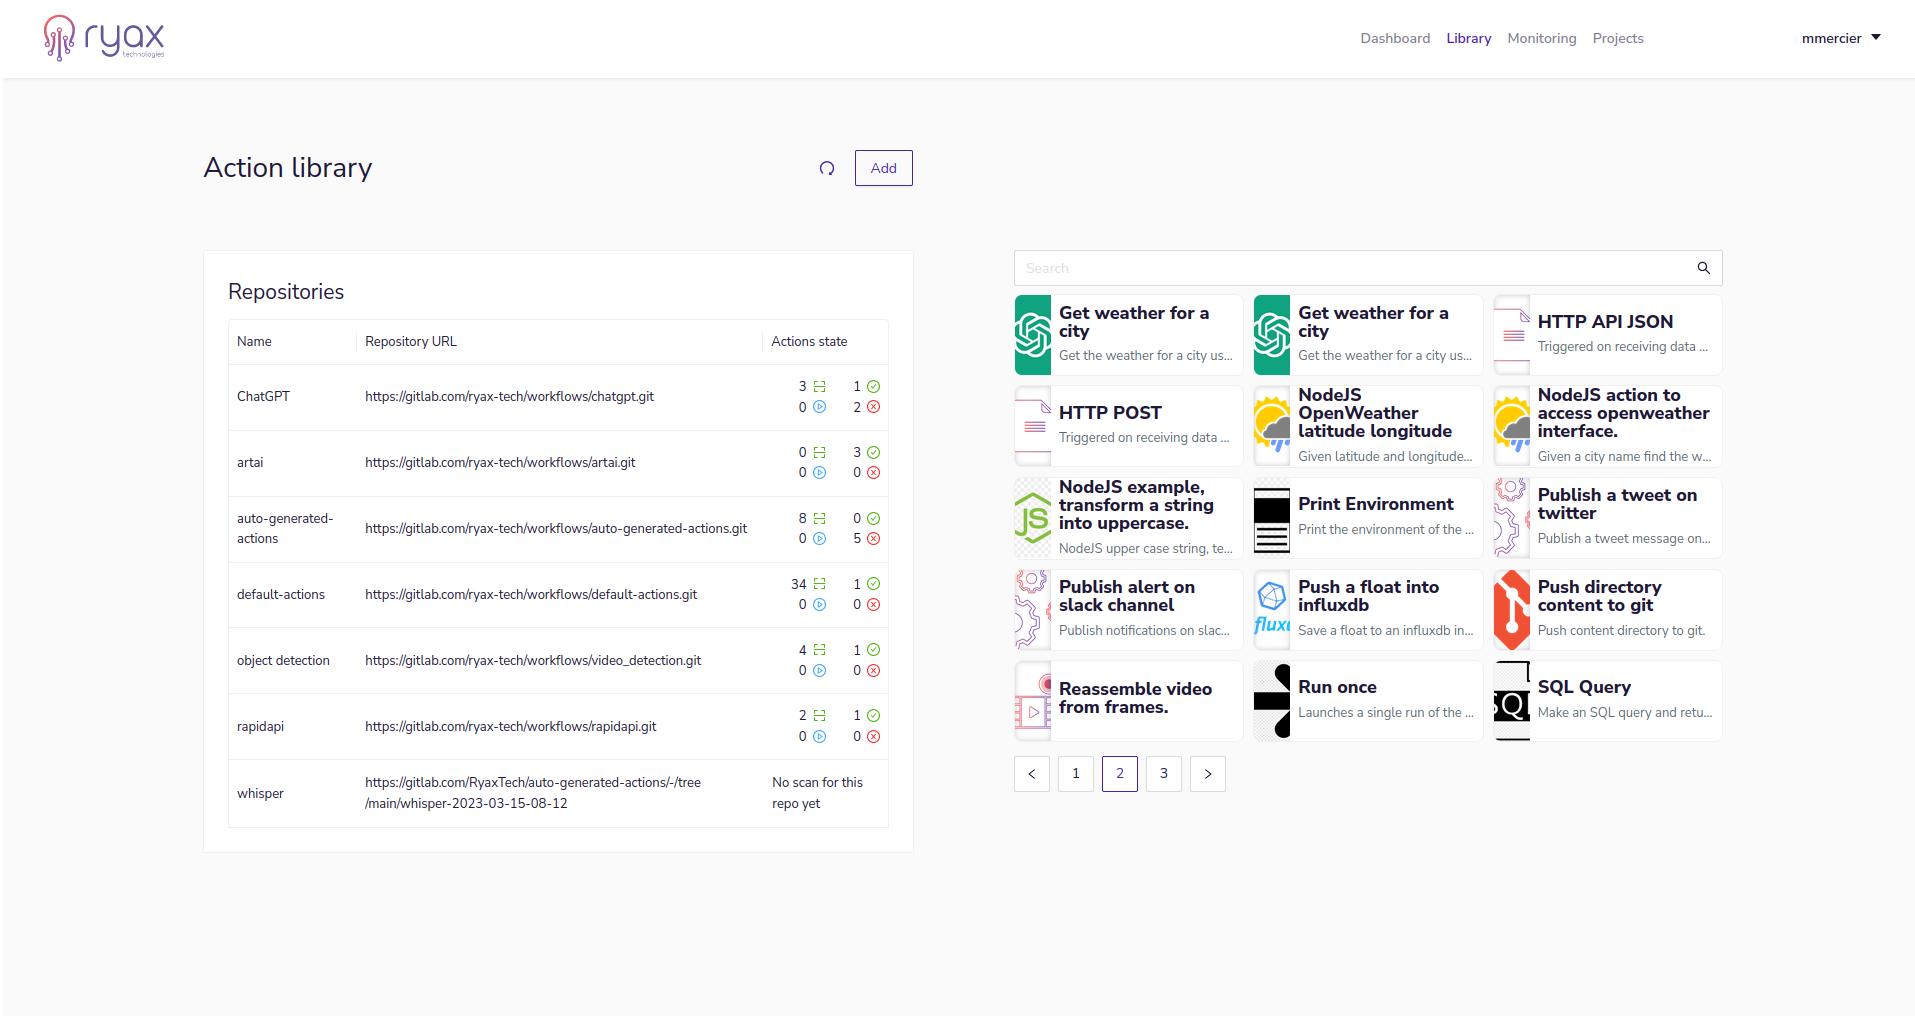Click the search magnifier icon

pyautogui.click(x=1704, y=268)
